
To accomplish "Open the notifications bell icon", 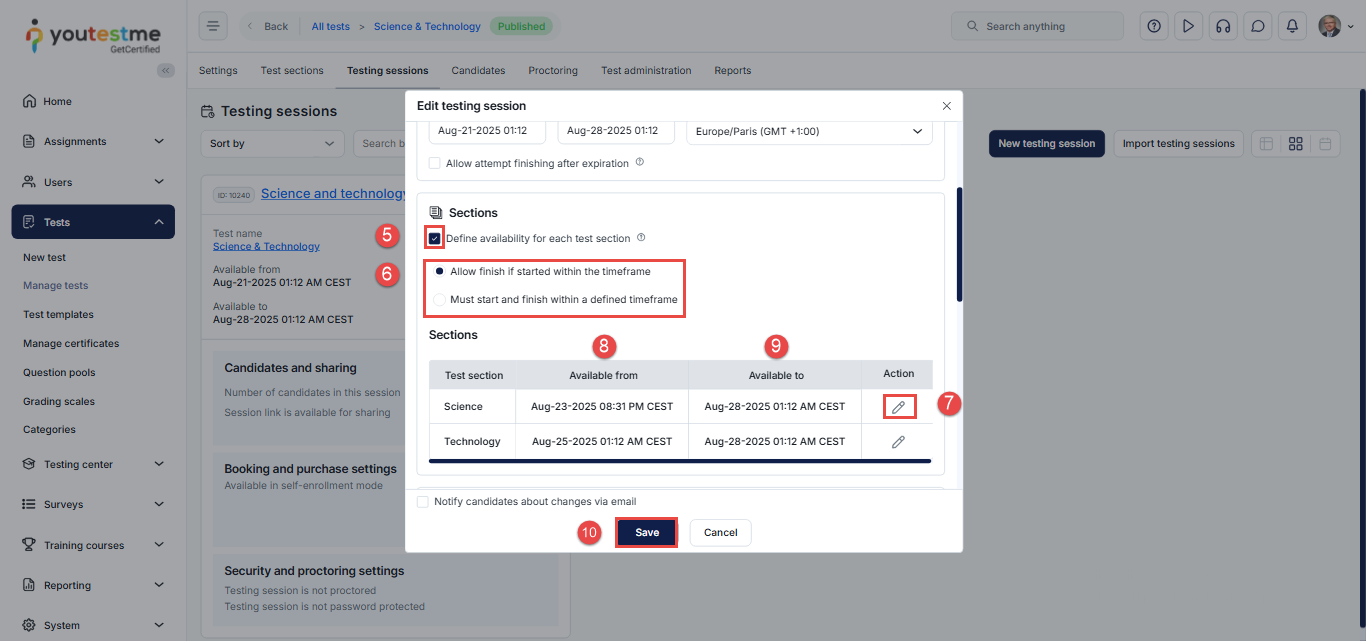I will (x=1292, y=27).
